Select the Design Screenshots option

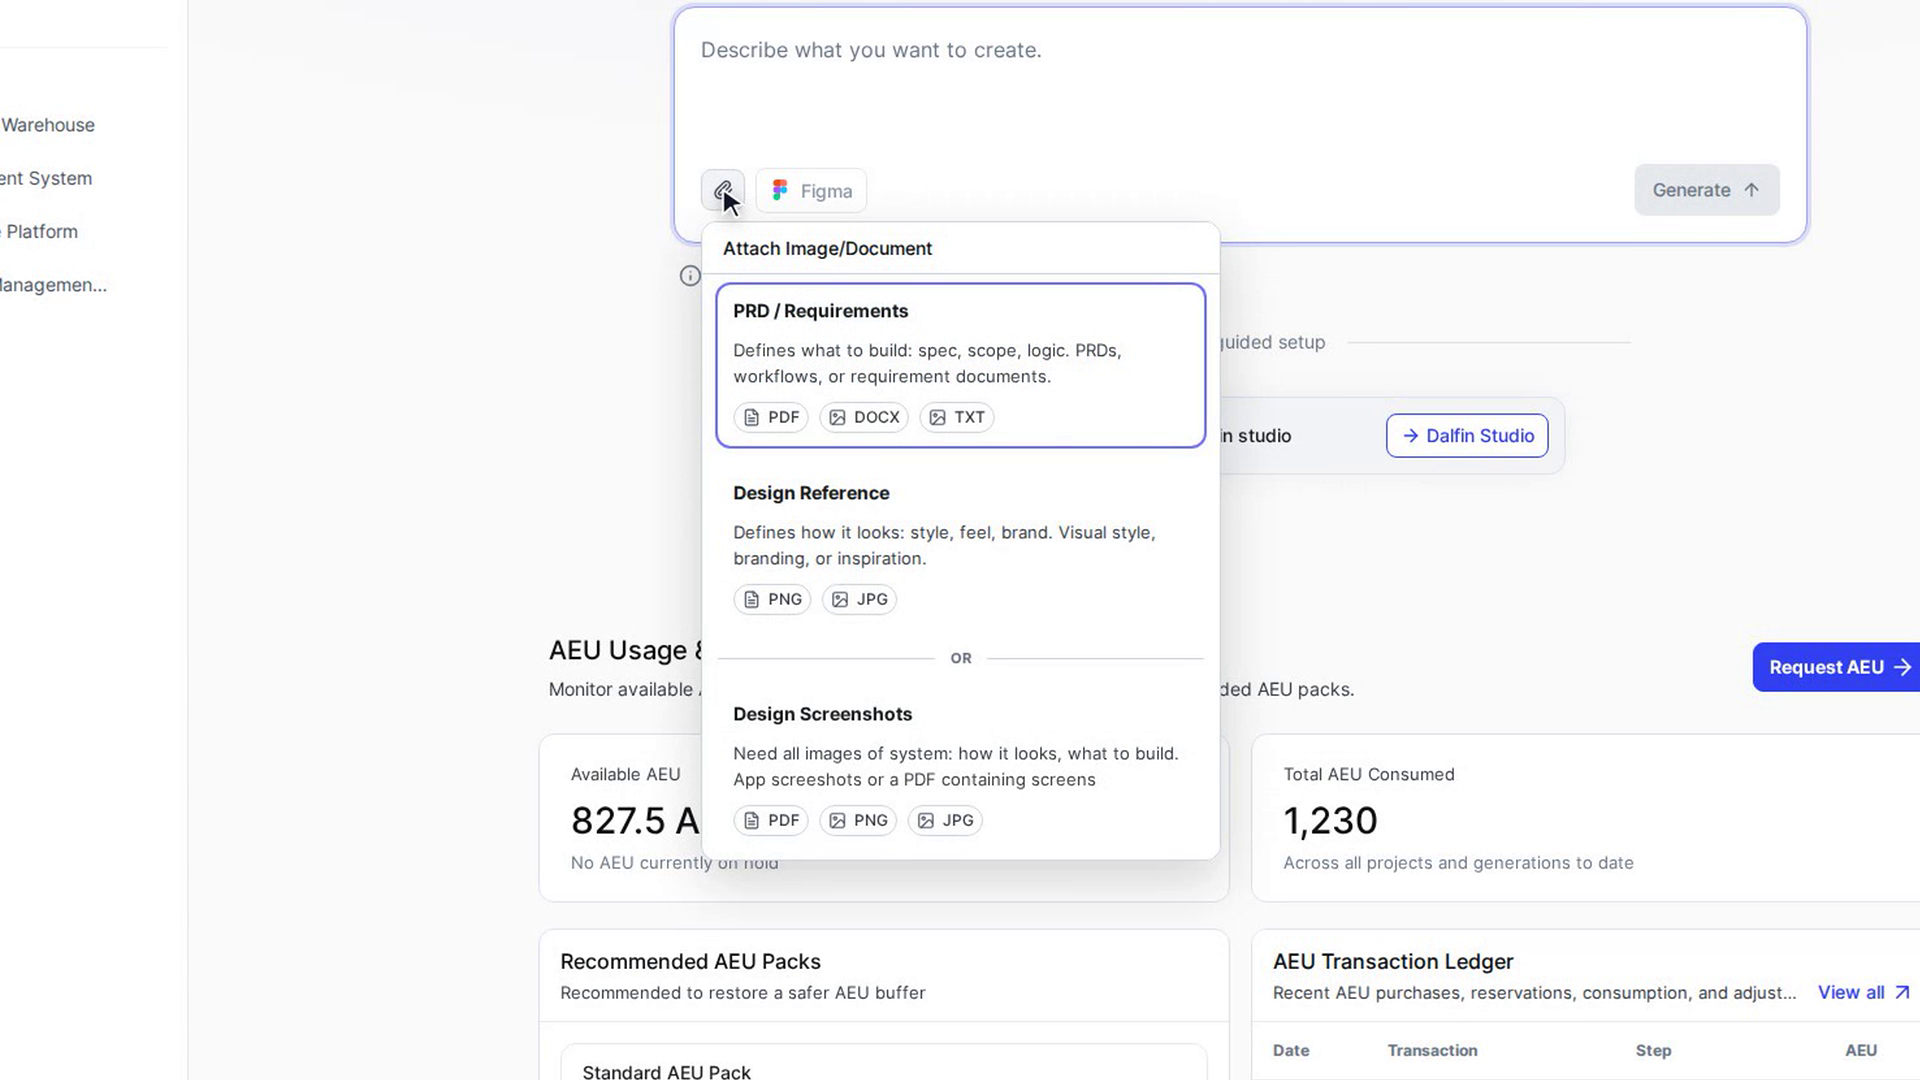960,767
